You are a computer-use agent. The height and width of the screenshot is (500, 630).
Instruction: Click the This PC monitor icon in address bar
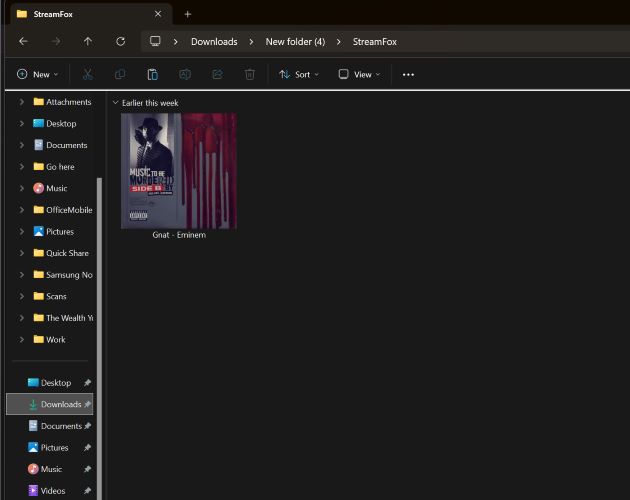[155, 41]
